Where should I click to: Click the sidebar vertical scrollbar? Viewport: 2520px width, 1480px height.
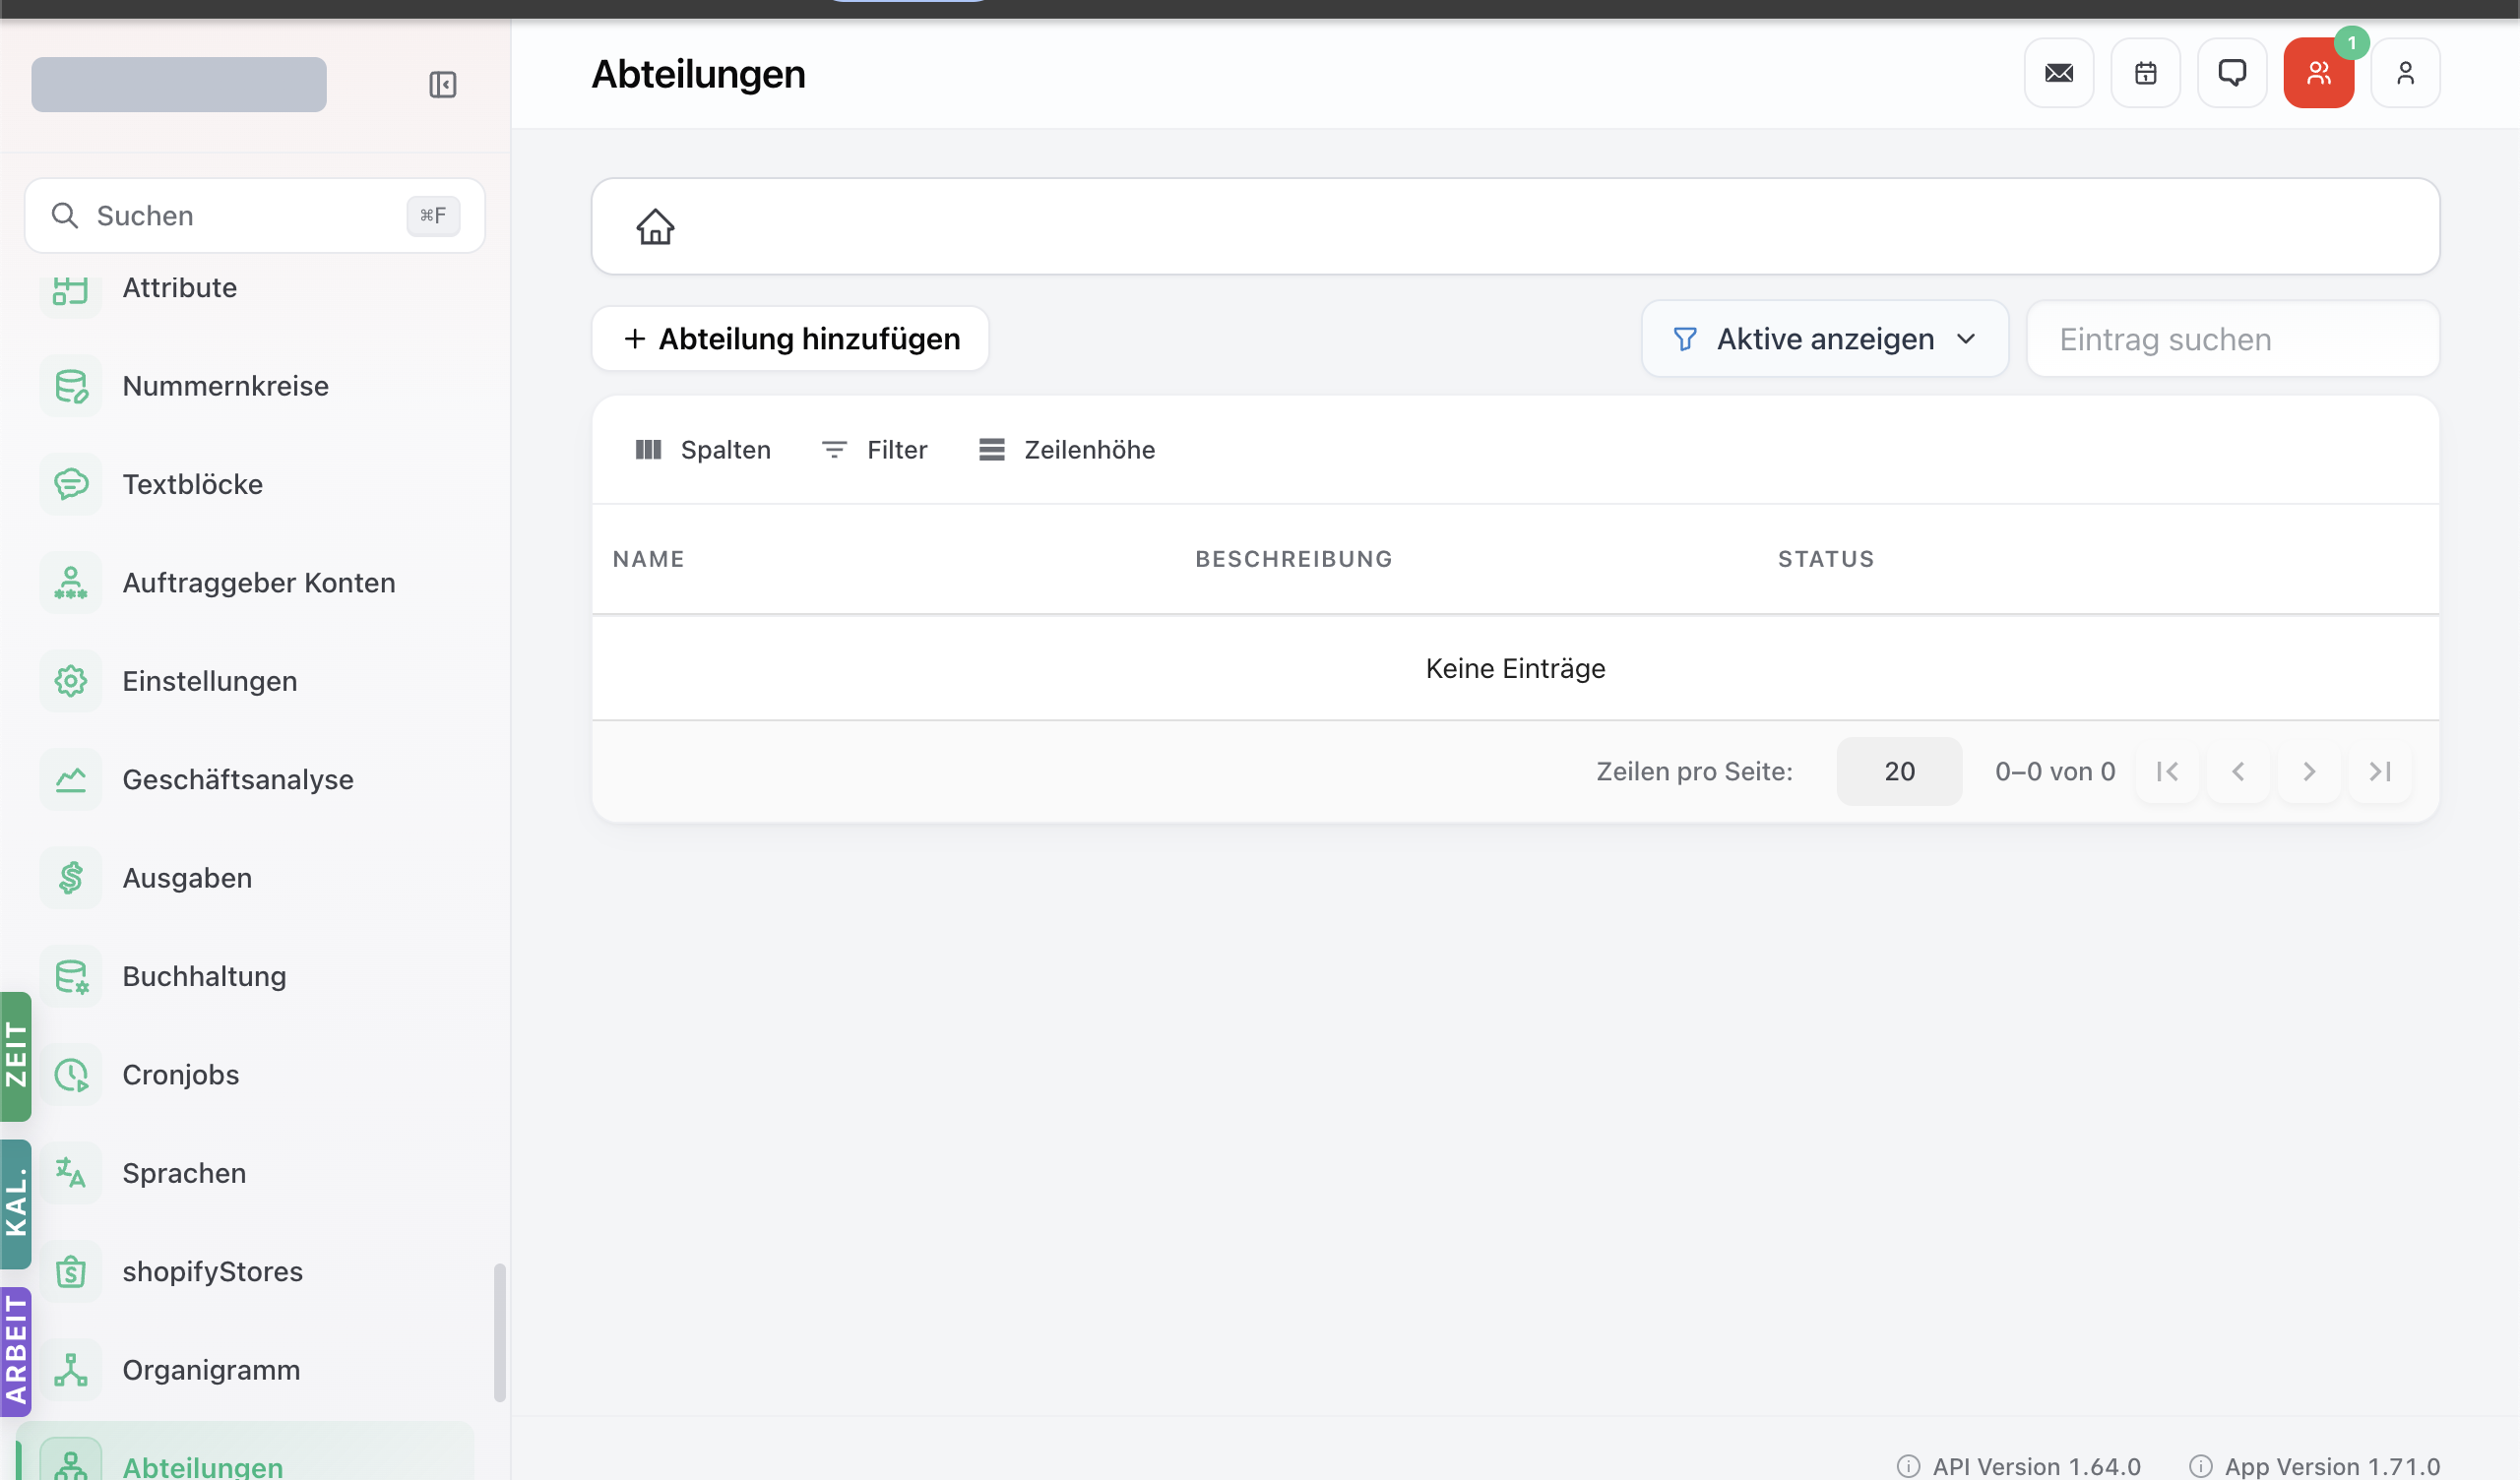499,1333
